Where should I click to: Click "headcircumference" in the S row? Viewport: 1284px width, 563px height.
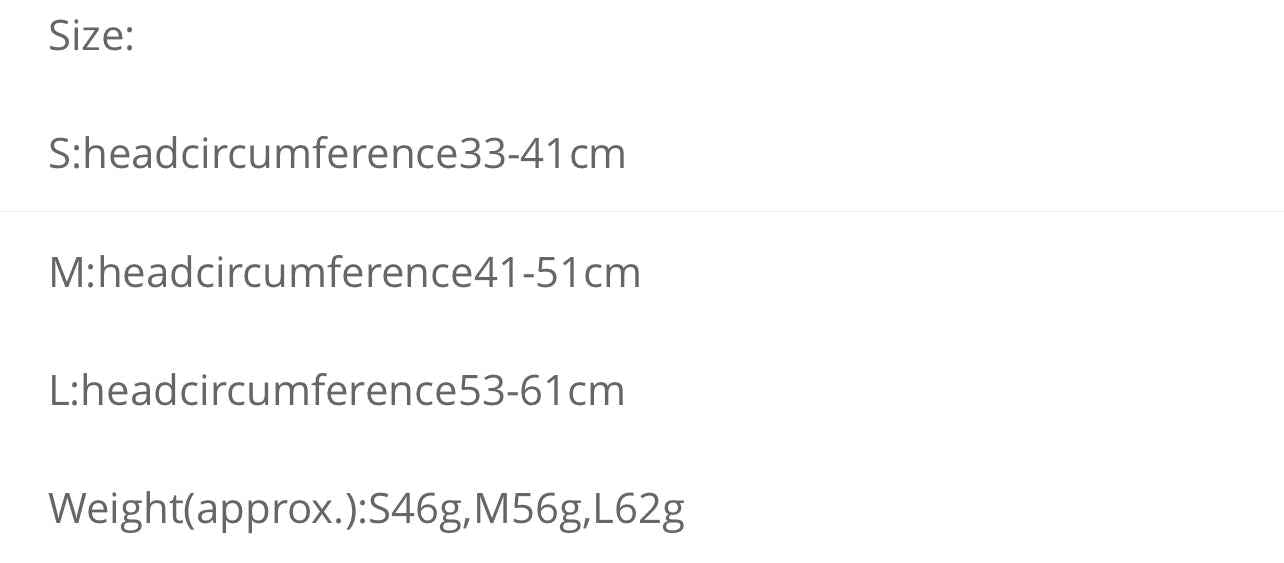point(270,154)
